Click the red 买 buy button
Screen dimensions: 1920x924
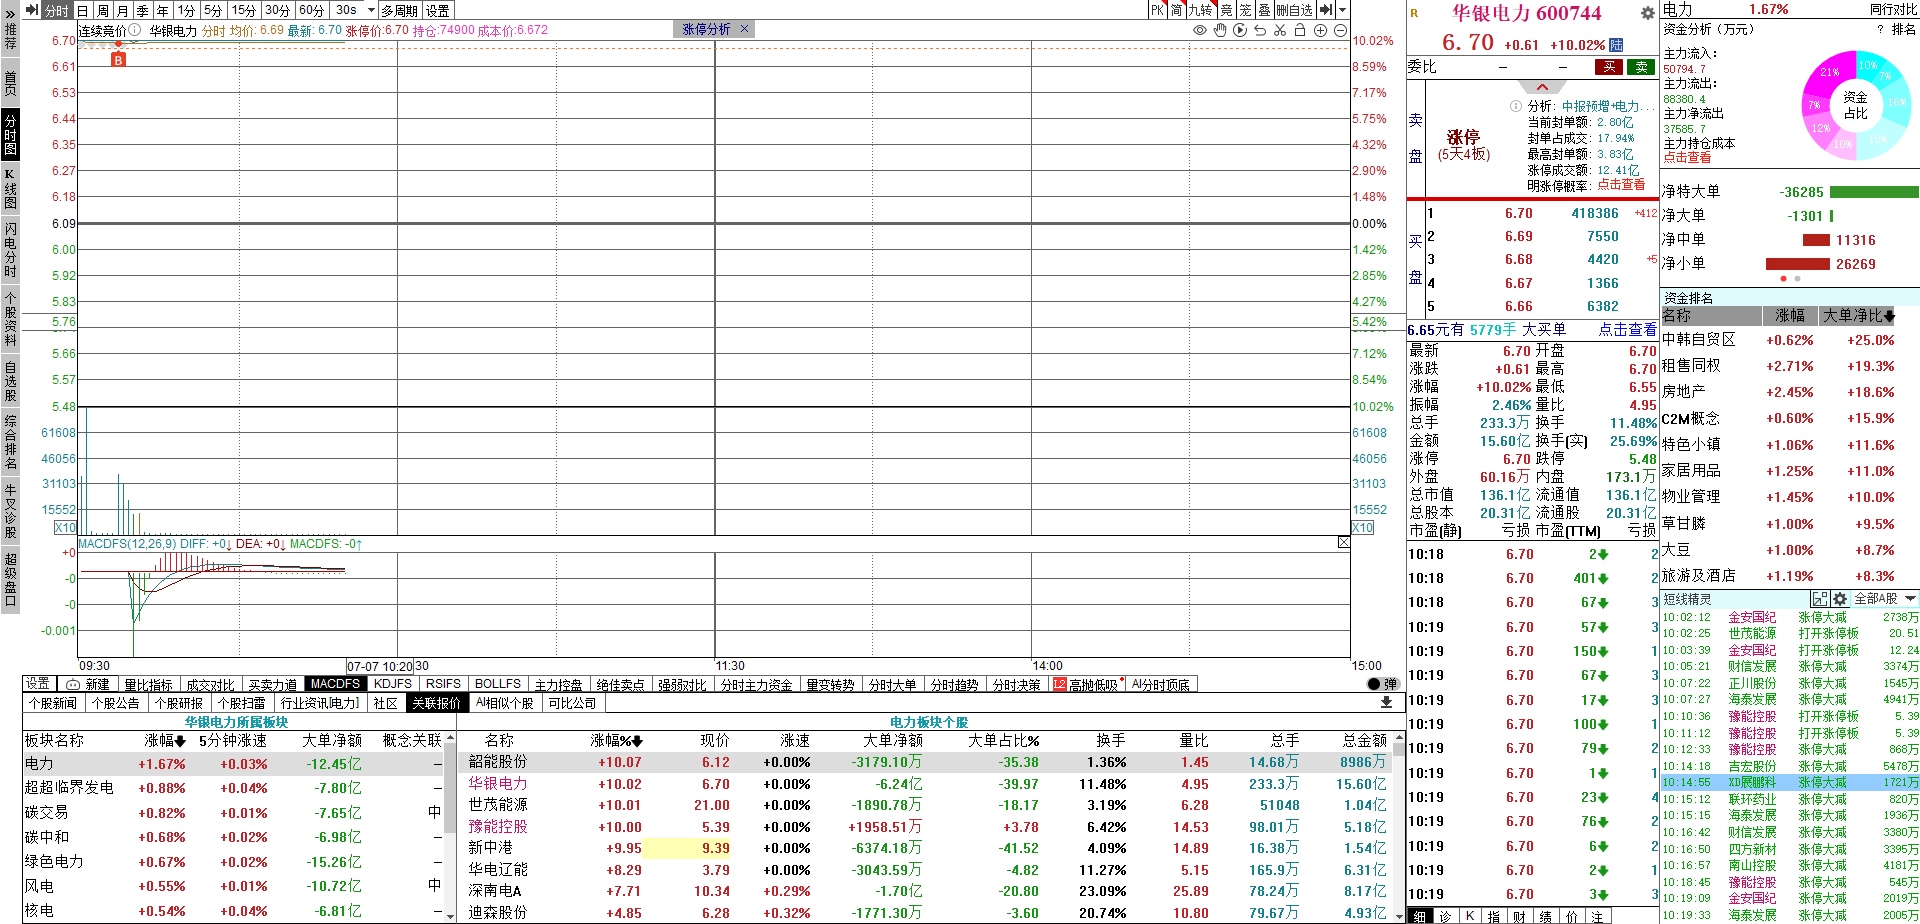coord(1609,67)
